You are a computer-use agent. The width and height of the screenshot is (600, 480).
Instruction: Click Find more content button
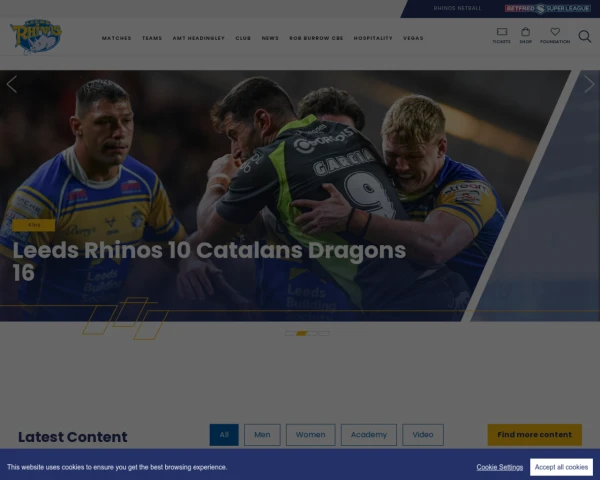point(535,435)
